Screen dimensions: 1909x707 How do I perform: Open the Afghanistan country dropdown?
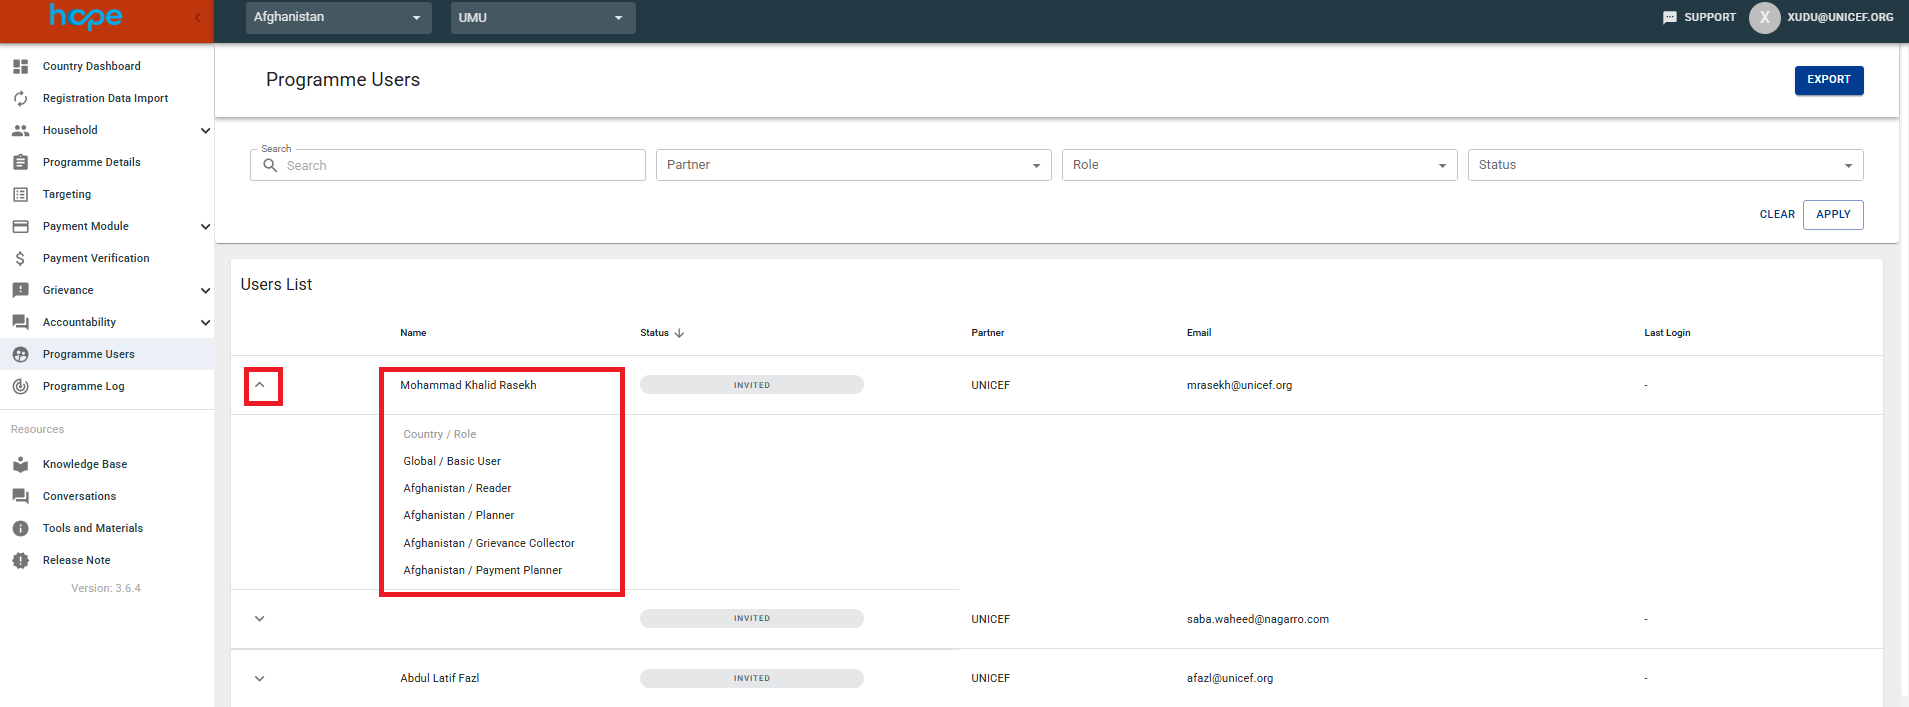(x=338, y=17)
